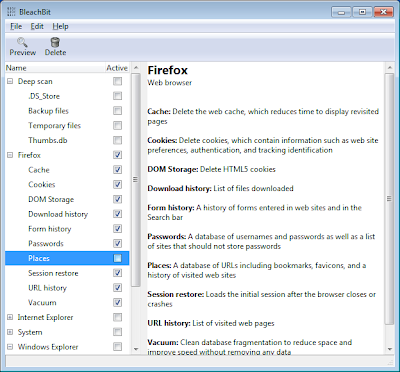Expand the Internet Explorer node
Screen dimensions: 400x372
coord(10,317)
